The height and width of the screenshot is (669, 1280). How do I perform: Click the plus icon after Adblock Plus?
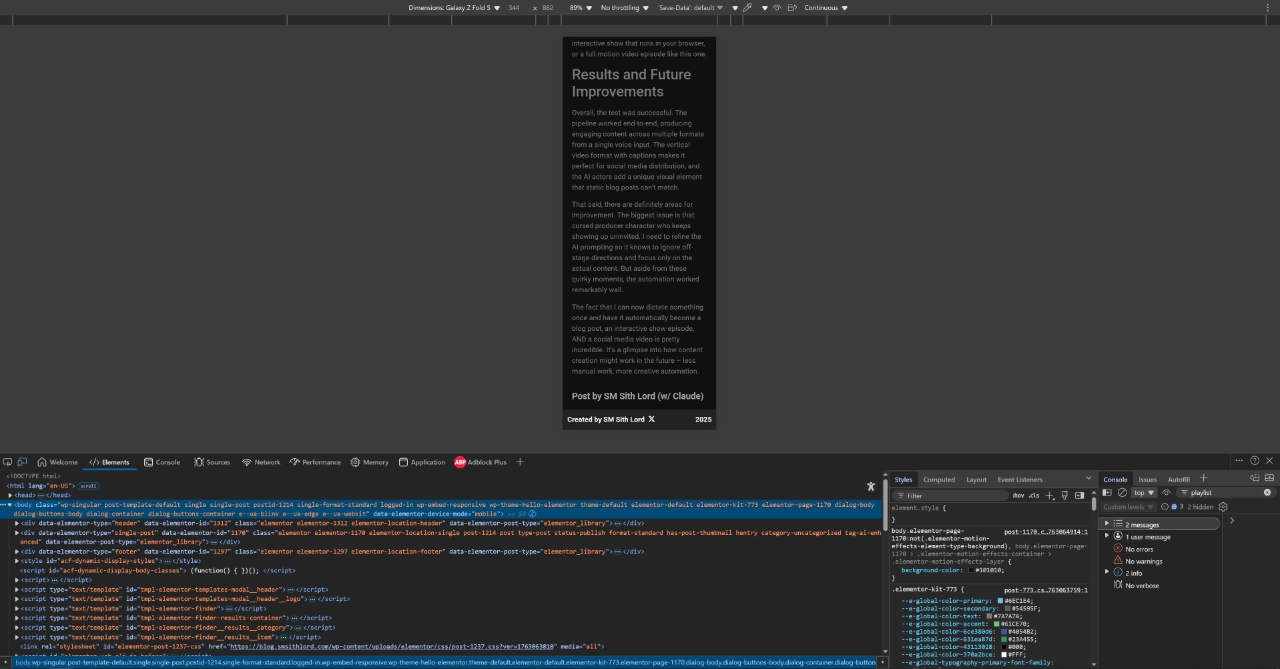[520, 462]
